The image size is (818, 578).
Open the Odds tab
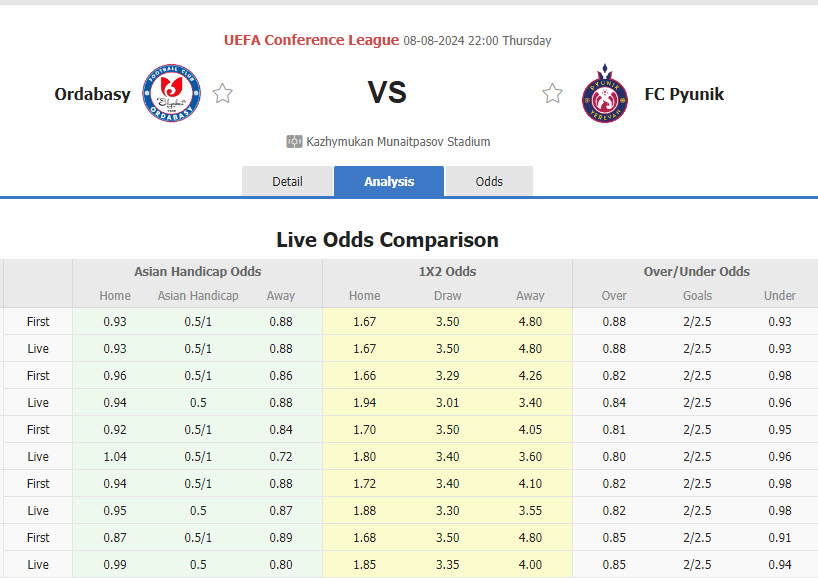pyautogui.click(x=489, y=181)
